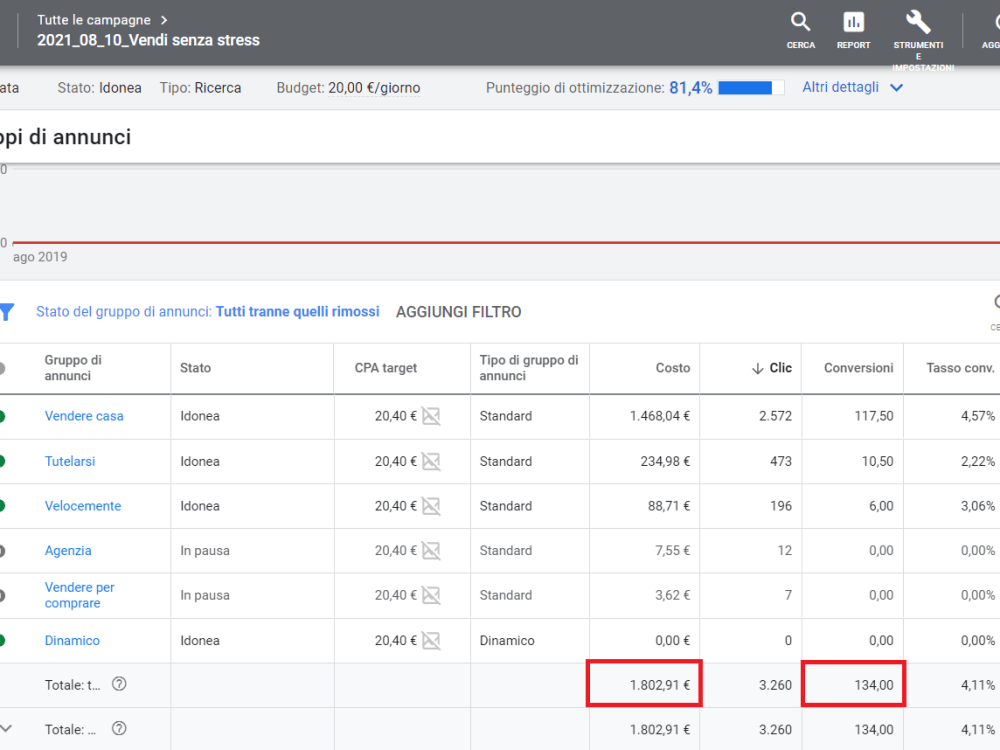The width and height of the screenshot is (1000, 750).
Task: Toggle green status dot for Vendere casa
Action: [x=2, y=416]
